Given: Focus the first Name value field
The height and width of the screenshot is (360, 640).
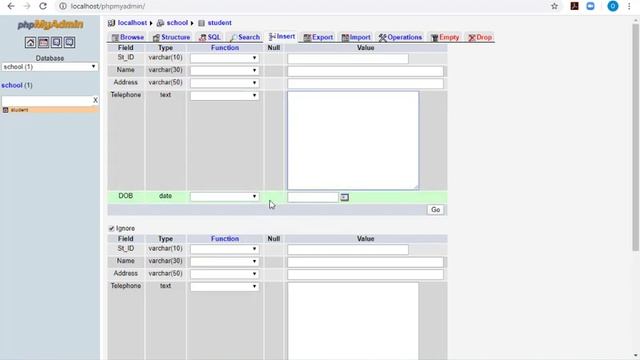Looking at the screenshot, I should pyautogui.click(x=365, y=71).
